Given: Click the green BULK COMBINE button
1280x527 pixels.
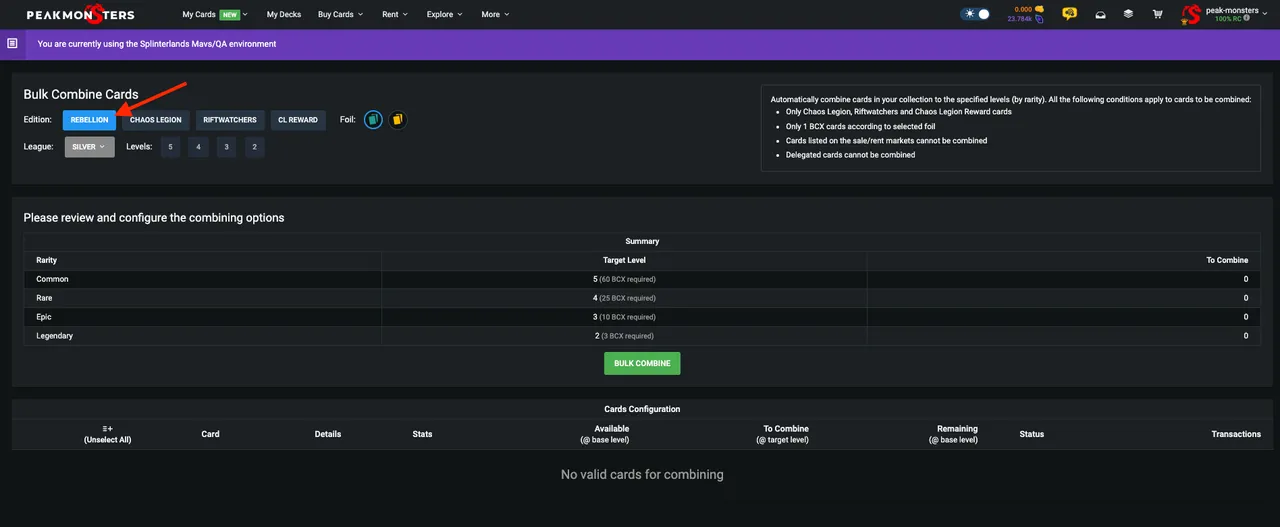Looking at the screenshot, I should (x=642, y=363).
